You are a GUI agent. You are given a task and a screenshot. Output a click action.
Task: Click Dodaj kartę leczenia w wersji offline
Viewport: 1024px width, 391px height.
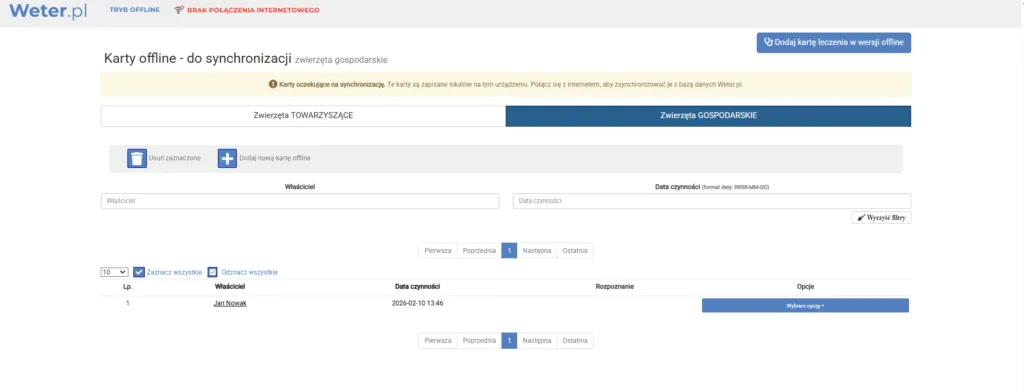(834, 42)
